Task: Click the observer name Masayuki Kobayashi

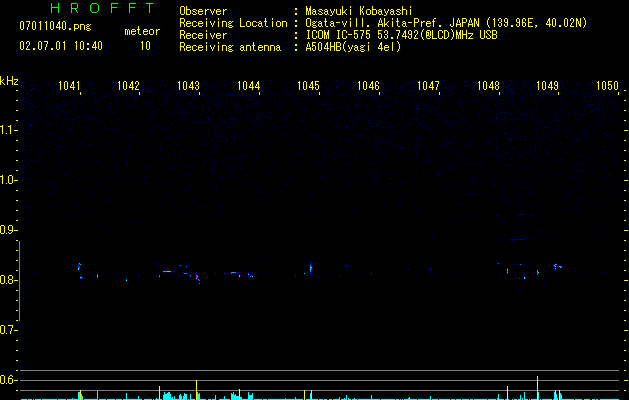Action: click(x=359, y=11)
